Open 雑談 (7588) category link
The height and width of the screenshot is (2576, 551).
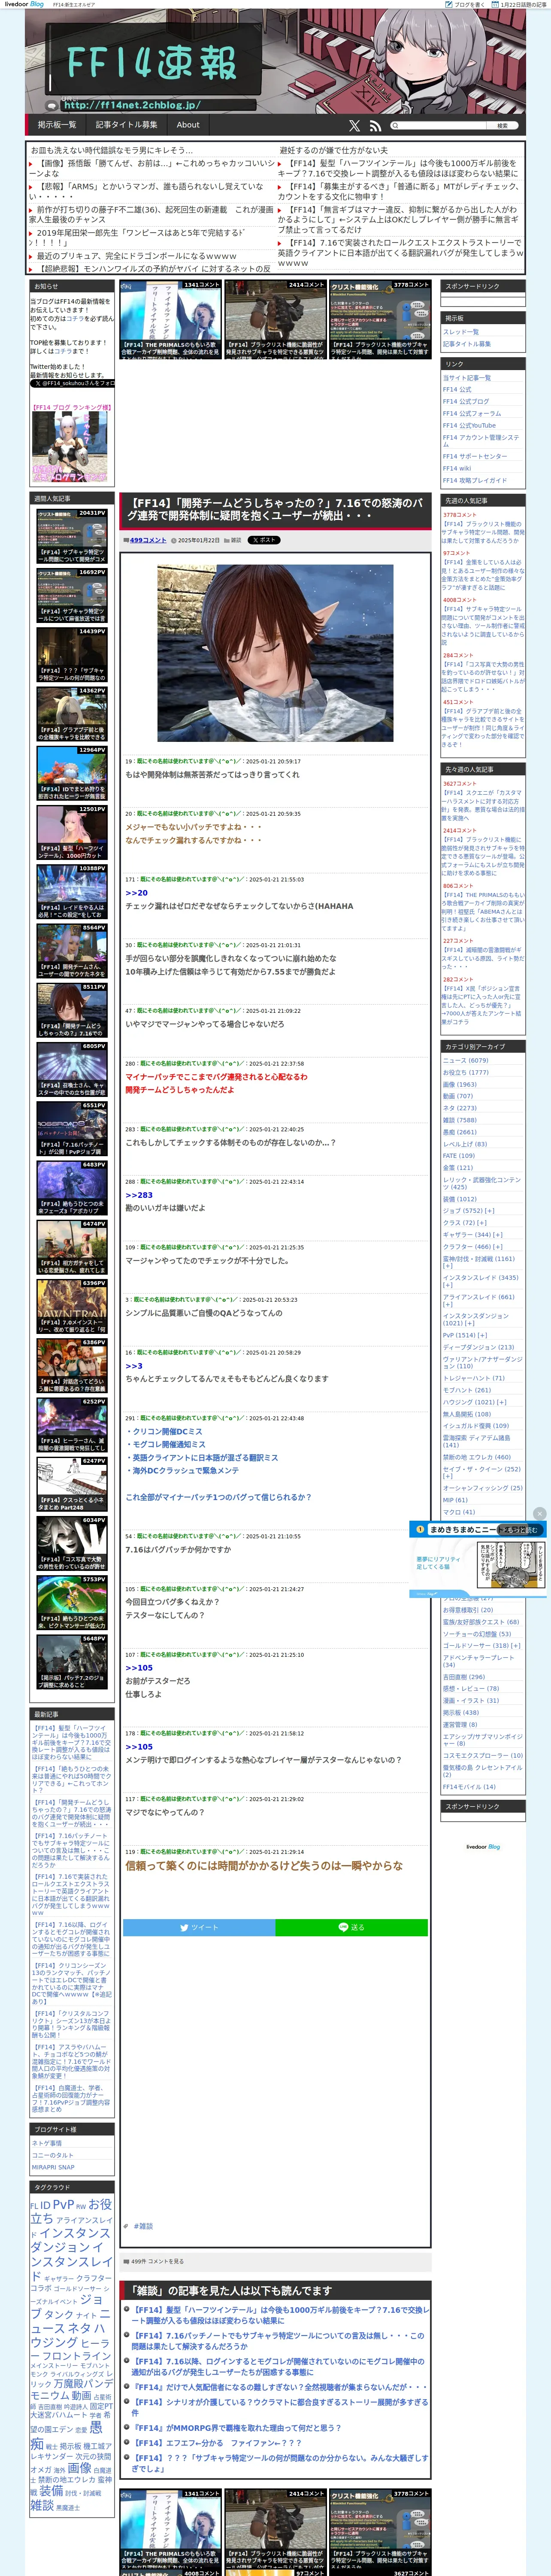pos(460,1120)
